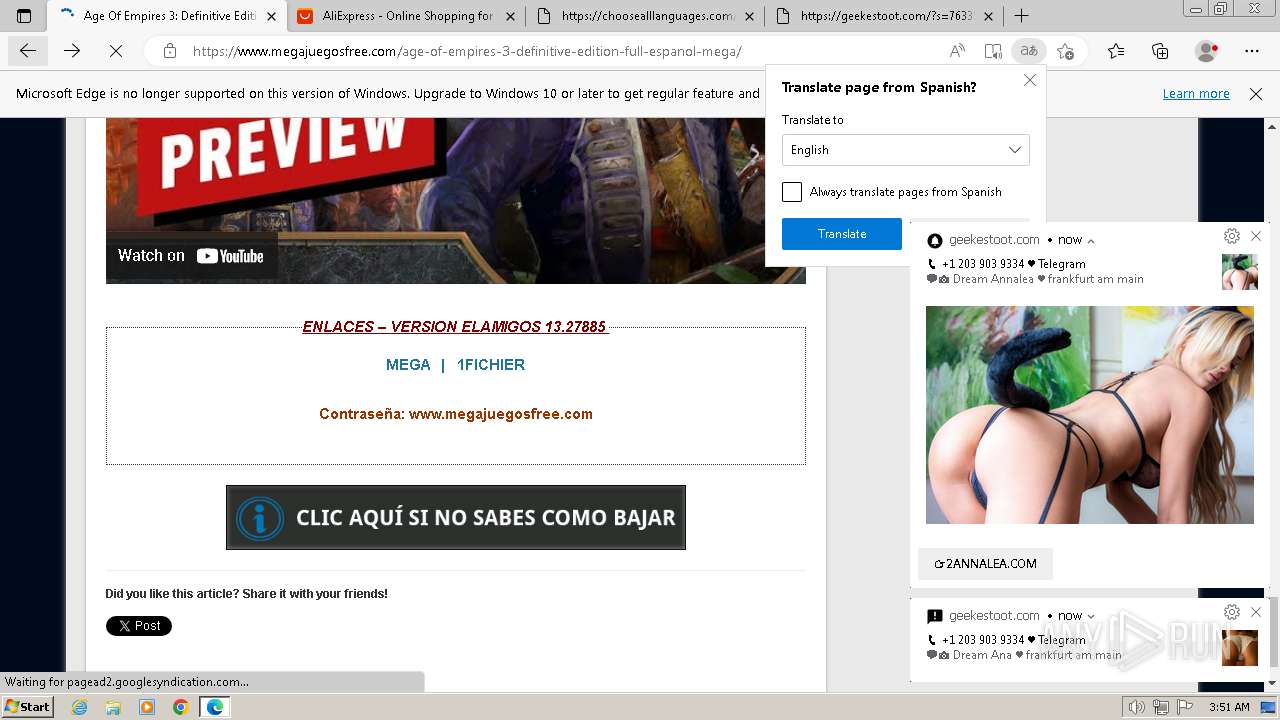Switch to the Age Of Empires 3 tab

[167, 16]
